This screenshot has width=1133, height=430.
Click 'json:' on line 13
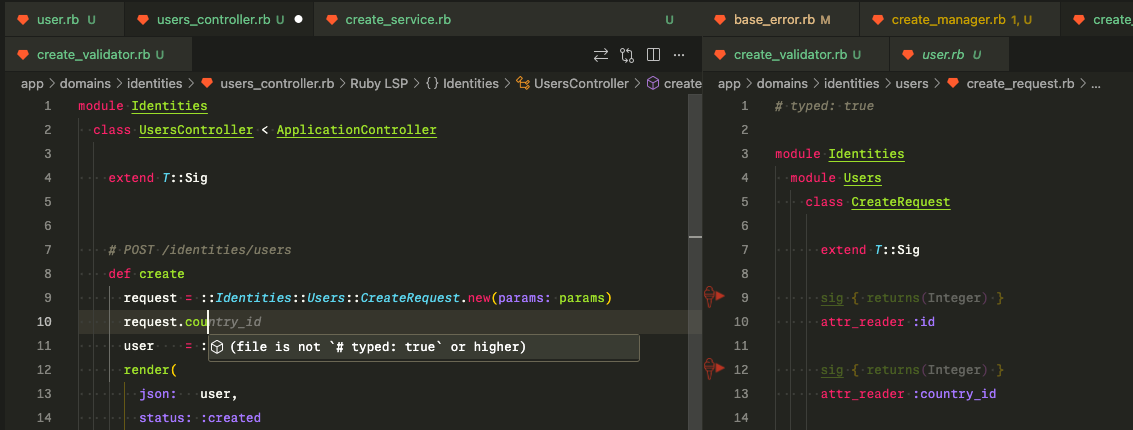[158, 394]
